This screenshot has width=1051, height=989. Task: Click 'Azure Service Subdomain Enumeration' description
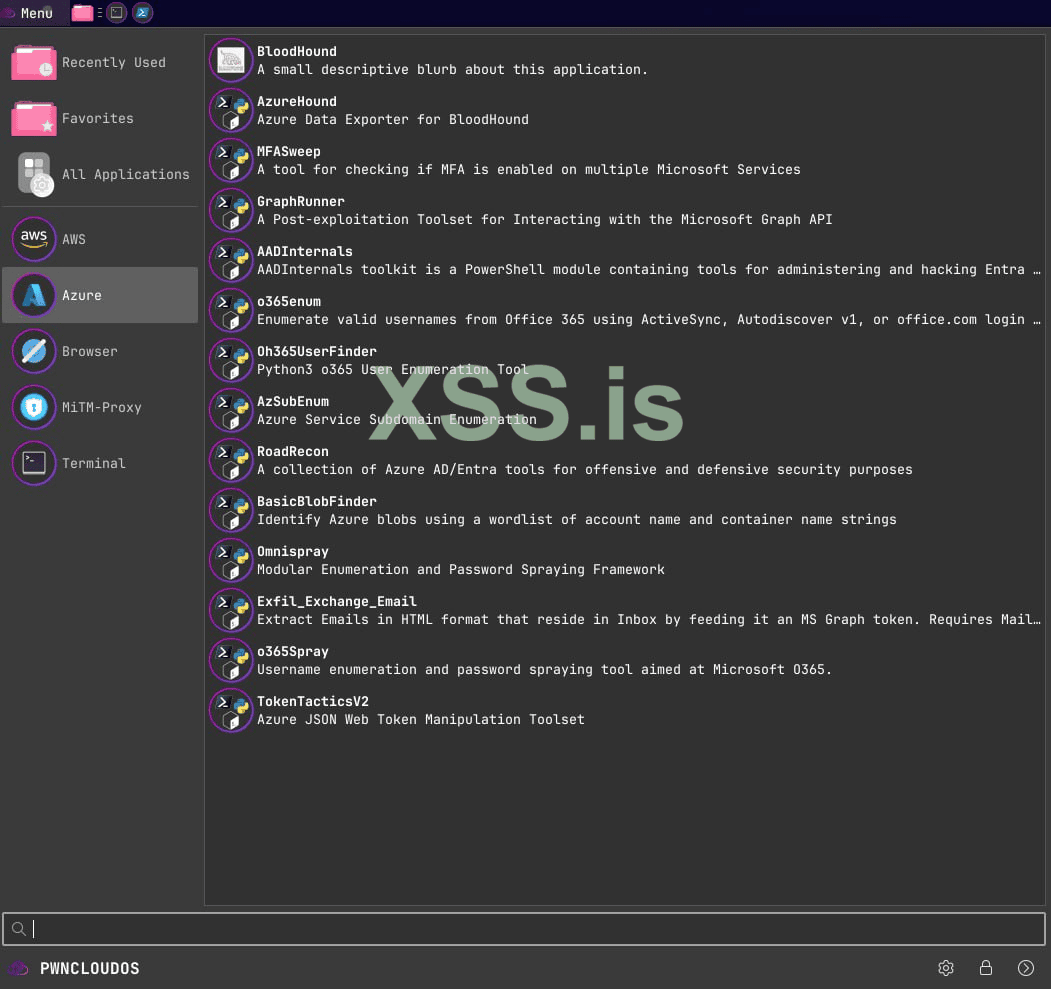tap(397, 419)
